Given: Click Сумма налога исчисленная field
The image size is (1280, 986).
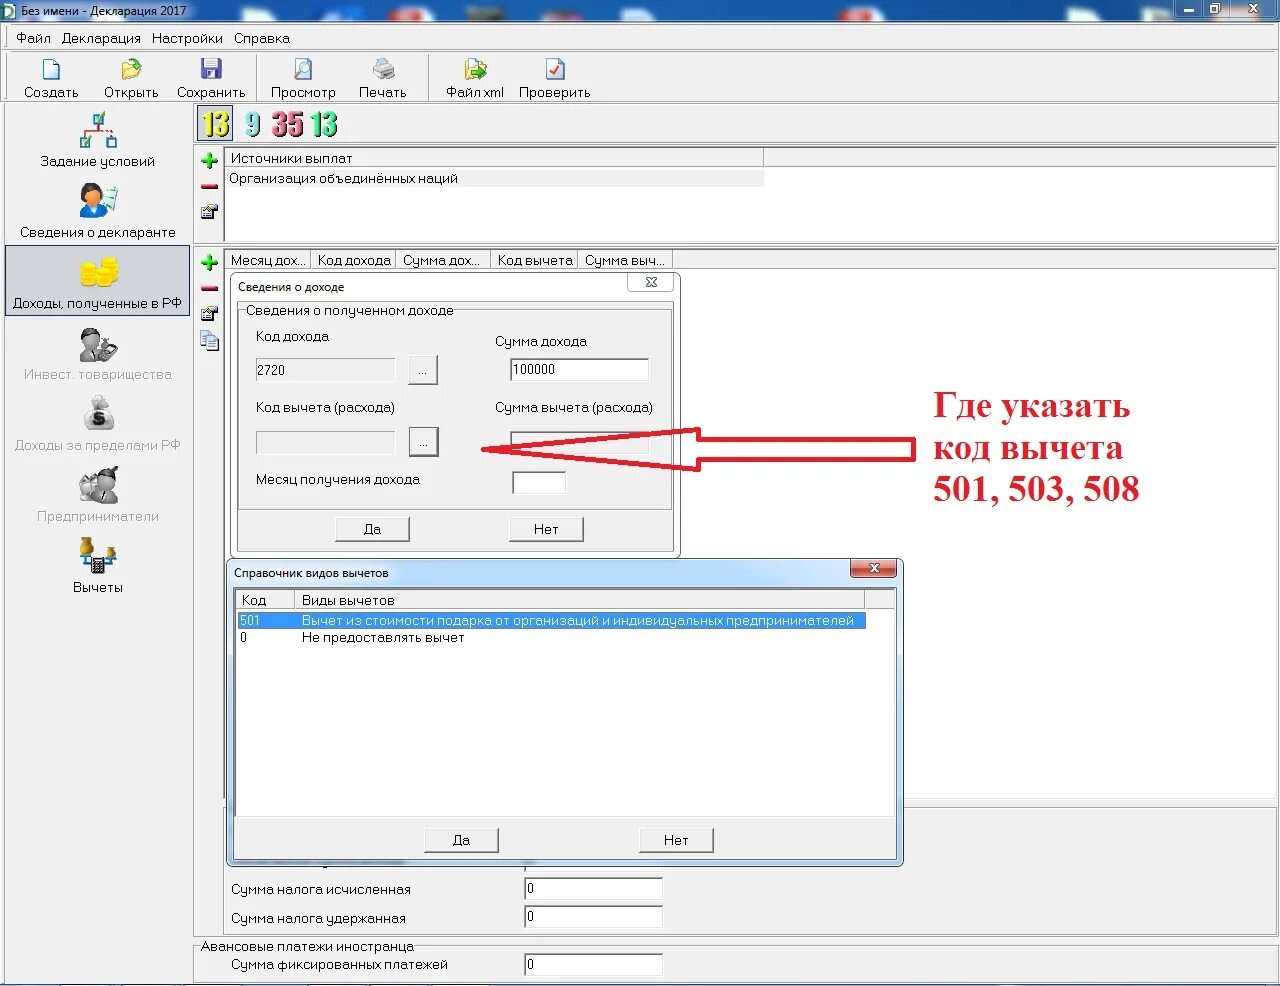Looking at the screenshot, I should coord(593,889).
